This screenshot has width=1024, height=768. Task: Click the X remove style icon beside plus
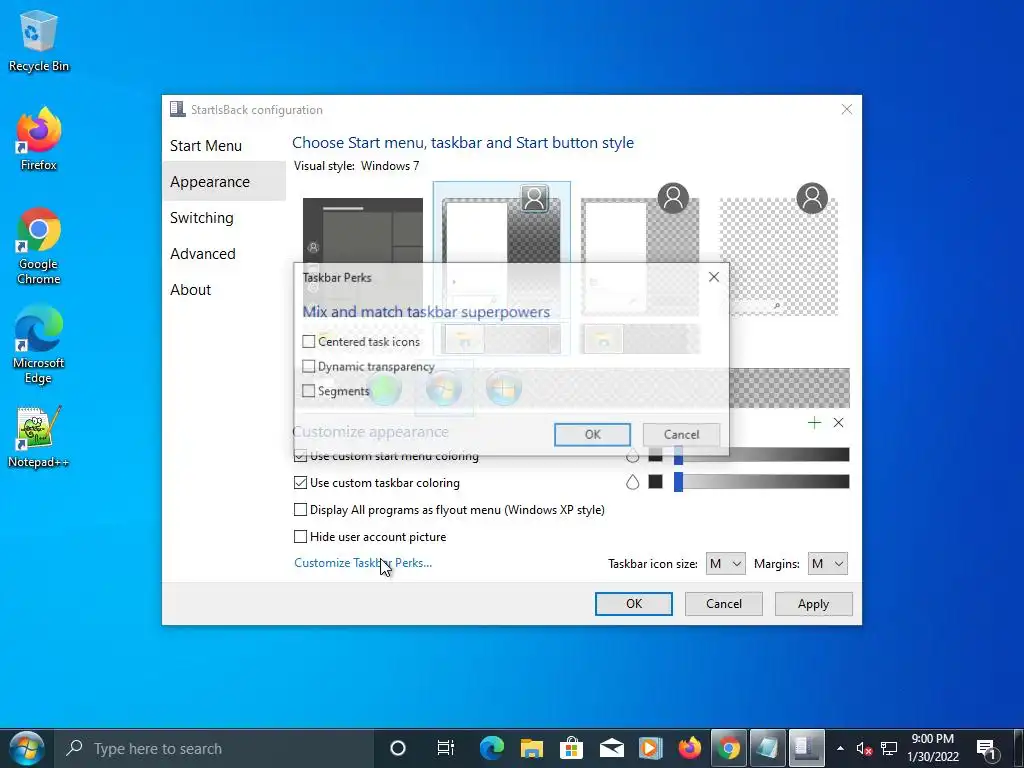[839, 423]
